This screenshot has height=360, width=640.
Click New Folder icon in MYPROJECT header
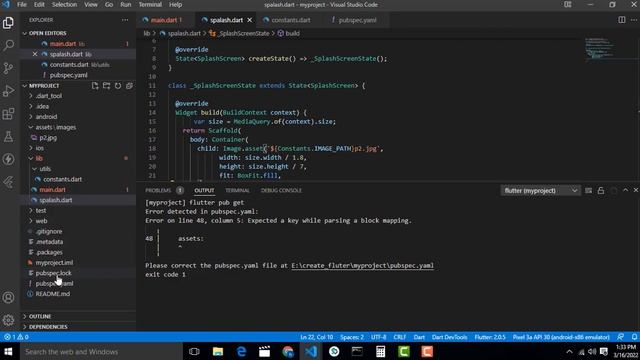pyautogui.click(x=107, y=86)
